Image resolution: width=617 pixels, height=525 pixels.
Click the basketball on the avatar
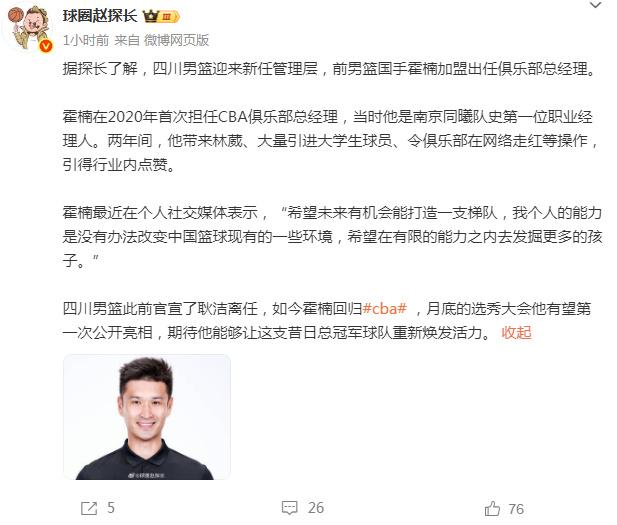(15, 16)
